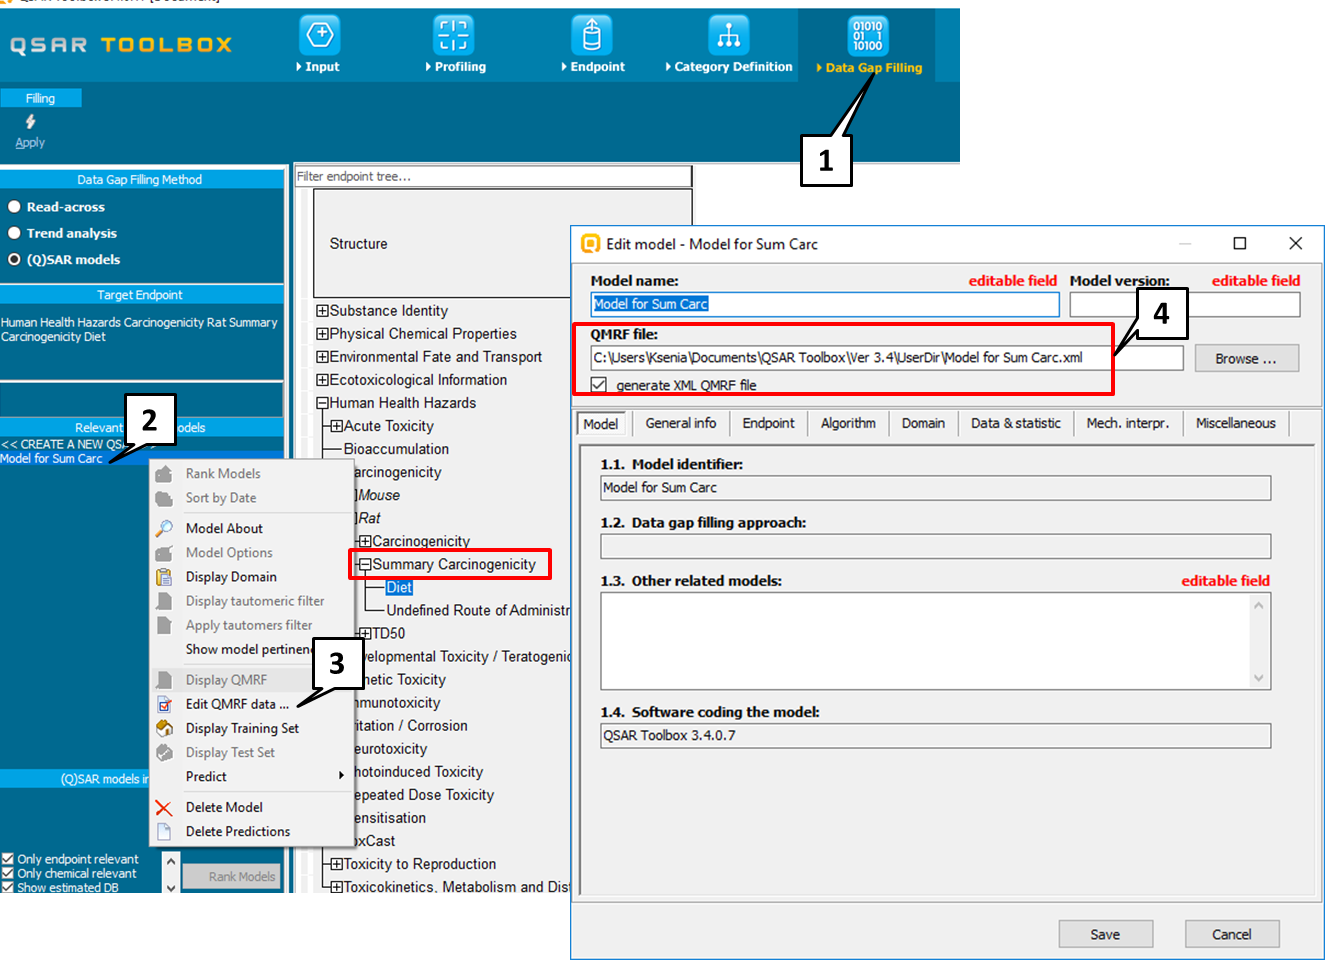Toggle Only endpoint relevant checkbox
This screenshot has height=960, width=1325.
point(8,859)
